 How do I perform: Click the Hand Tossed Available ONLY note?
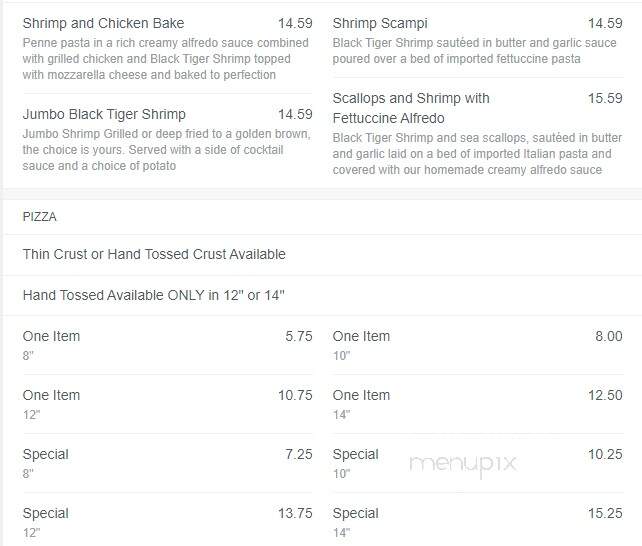[x=154, y=295]
